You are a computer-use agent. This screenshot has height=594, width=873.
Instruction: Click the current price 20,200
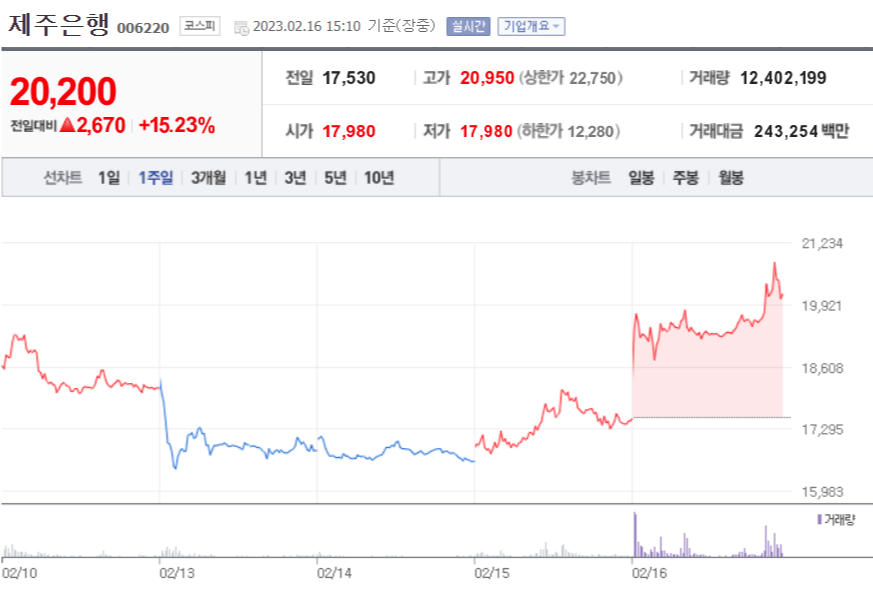[63, 91]
